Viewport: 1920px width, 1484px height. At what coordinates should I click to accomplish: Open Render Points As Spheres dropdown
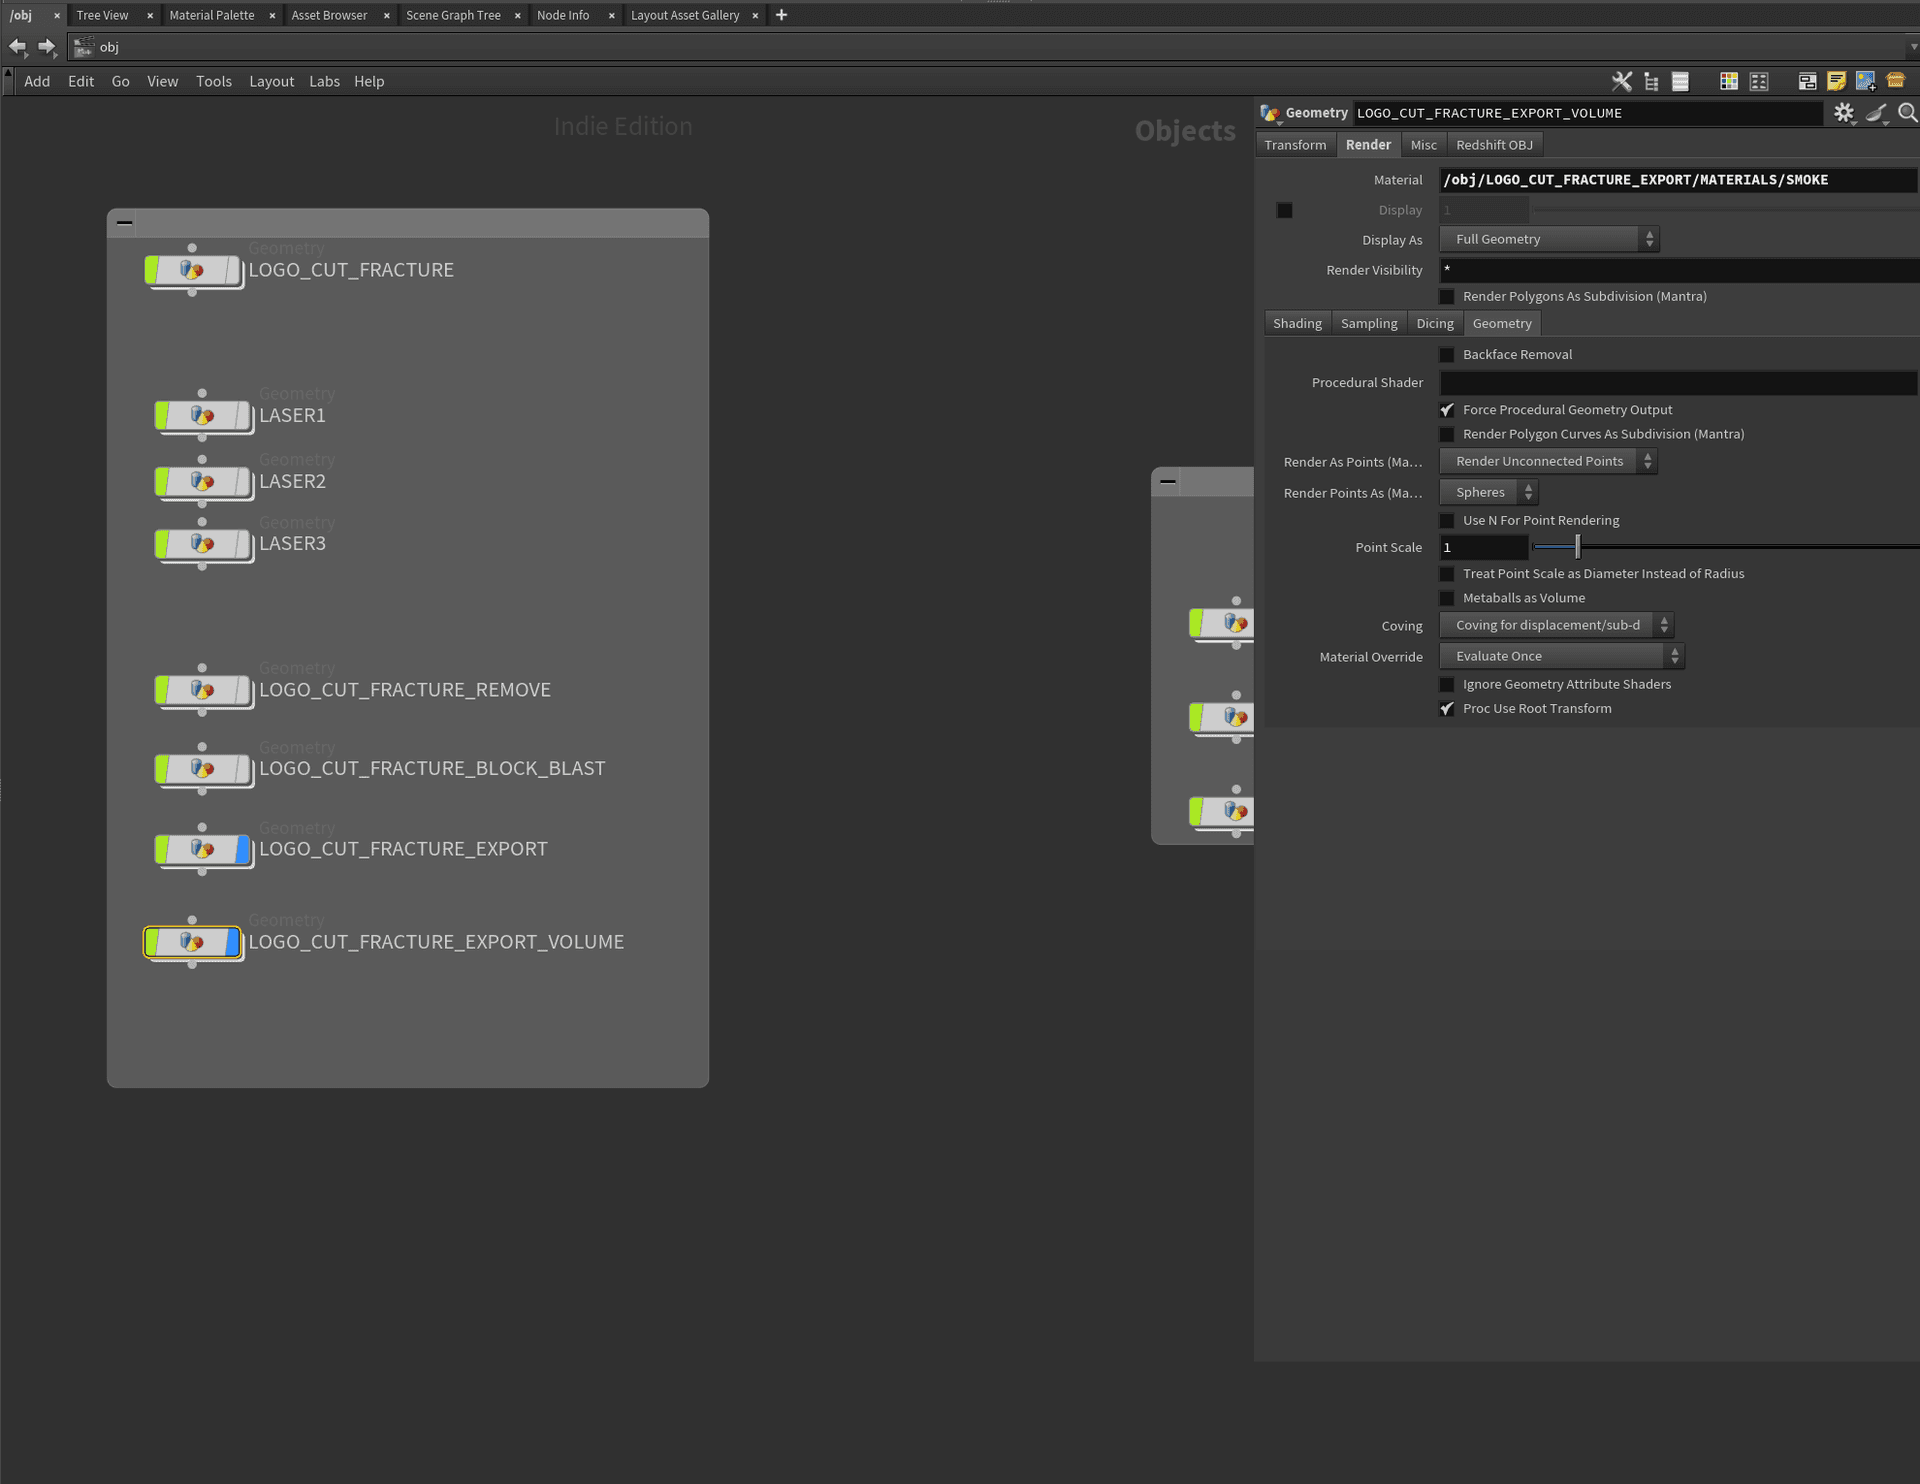pos(1488,492)
